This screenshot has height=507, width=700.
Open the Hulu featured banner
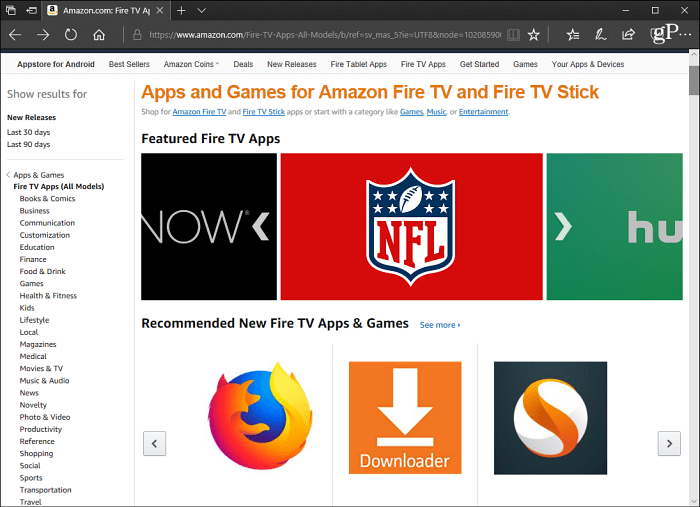pyautogui.click(x=614, y=227)
